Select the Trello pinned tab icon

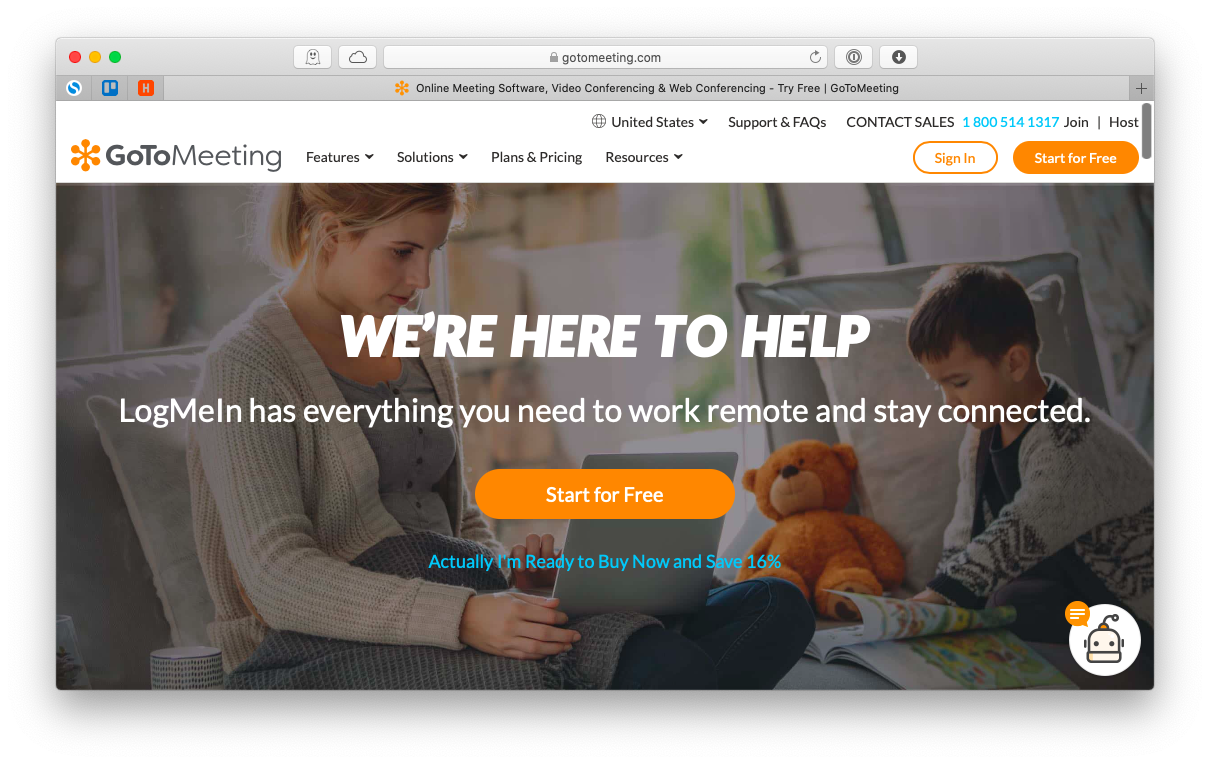pyautogui.click(x=110, y=88)
